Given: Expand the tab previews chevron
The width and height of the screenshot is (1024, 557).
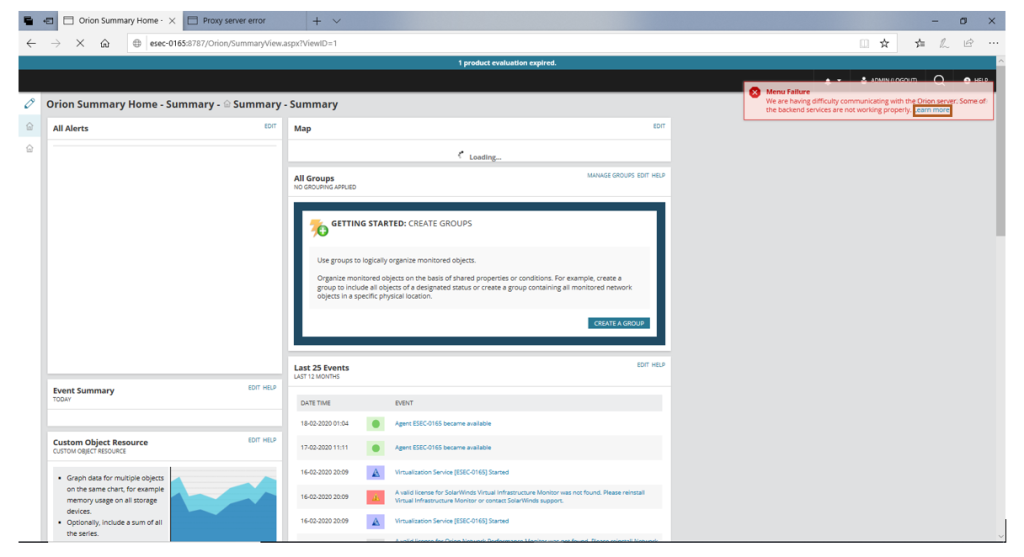Looking at the screenshot, I should point(336,21).
